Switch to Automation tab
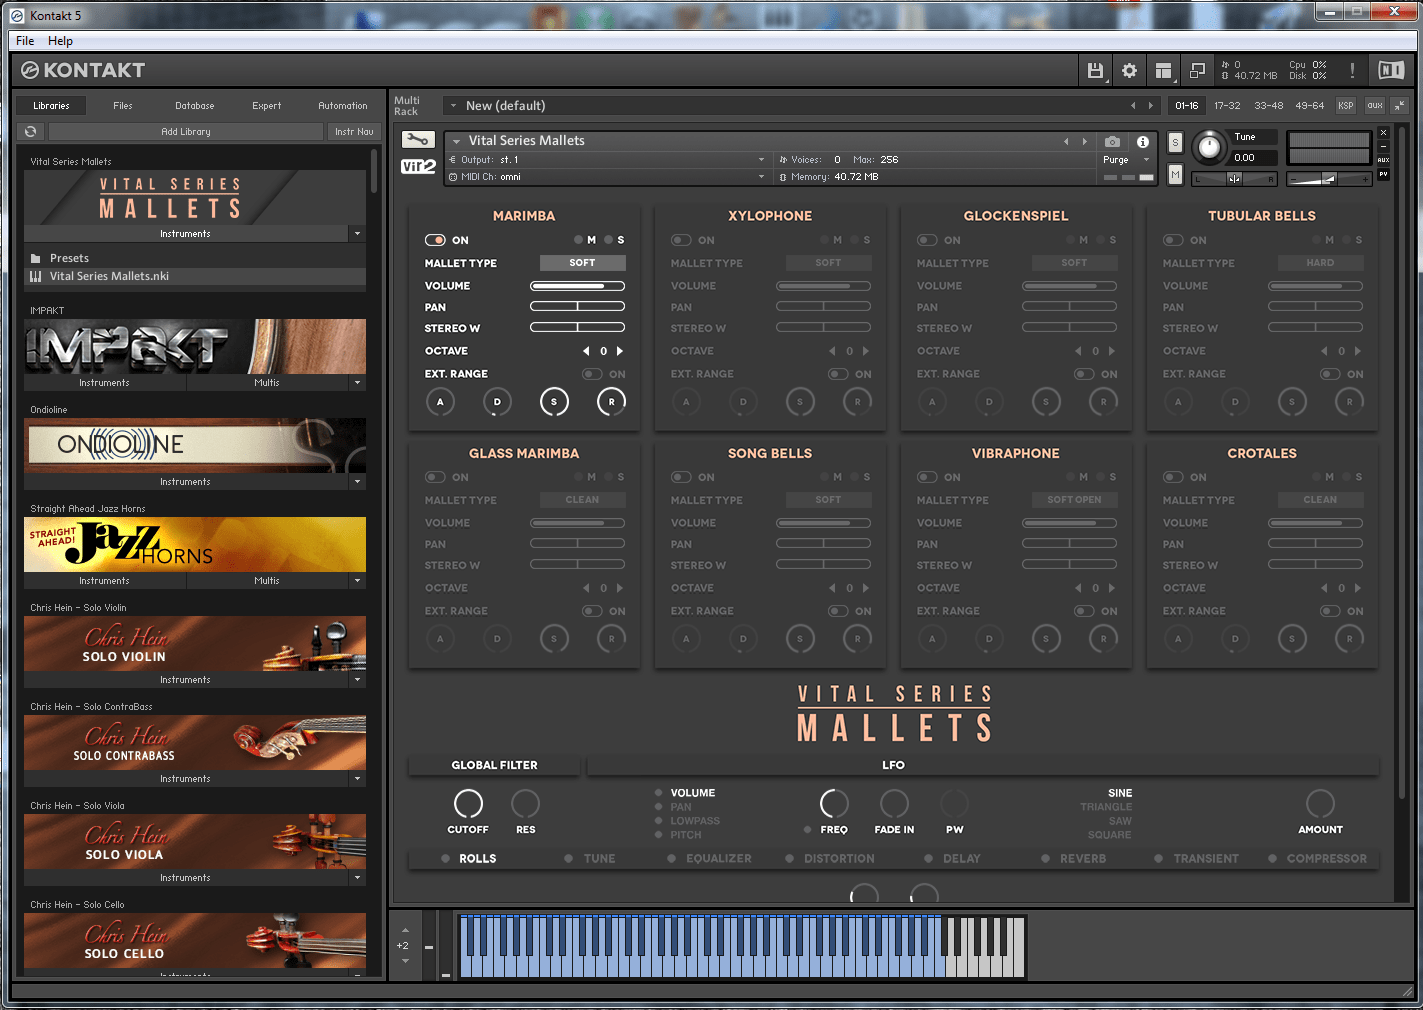This screenshot has height=1010, width=1423. point(343,105)
